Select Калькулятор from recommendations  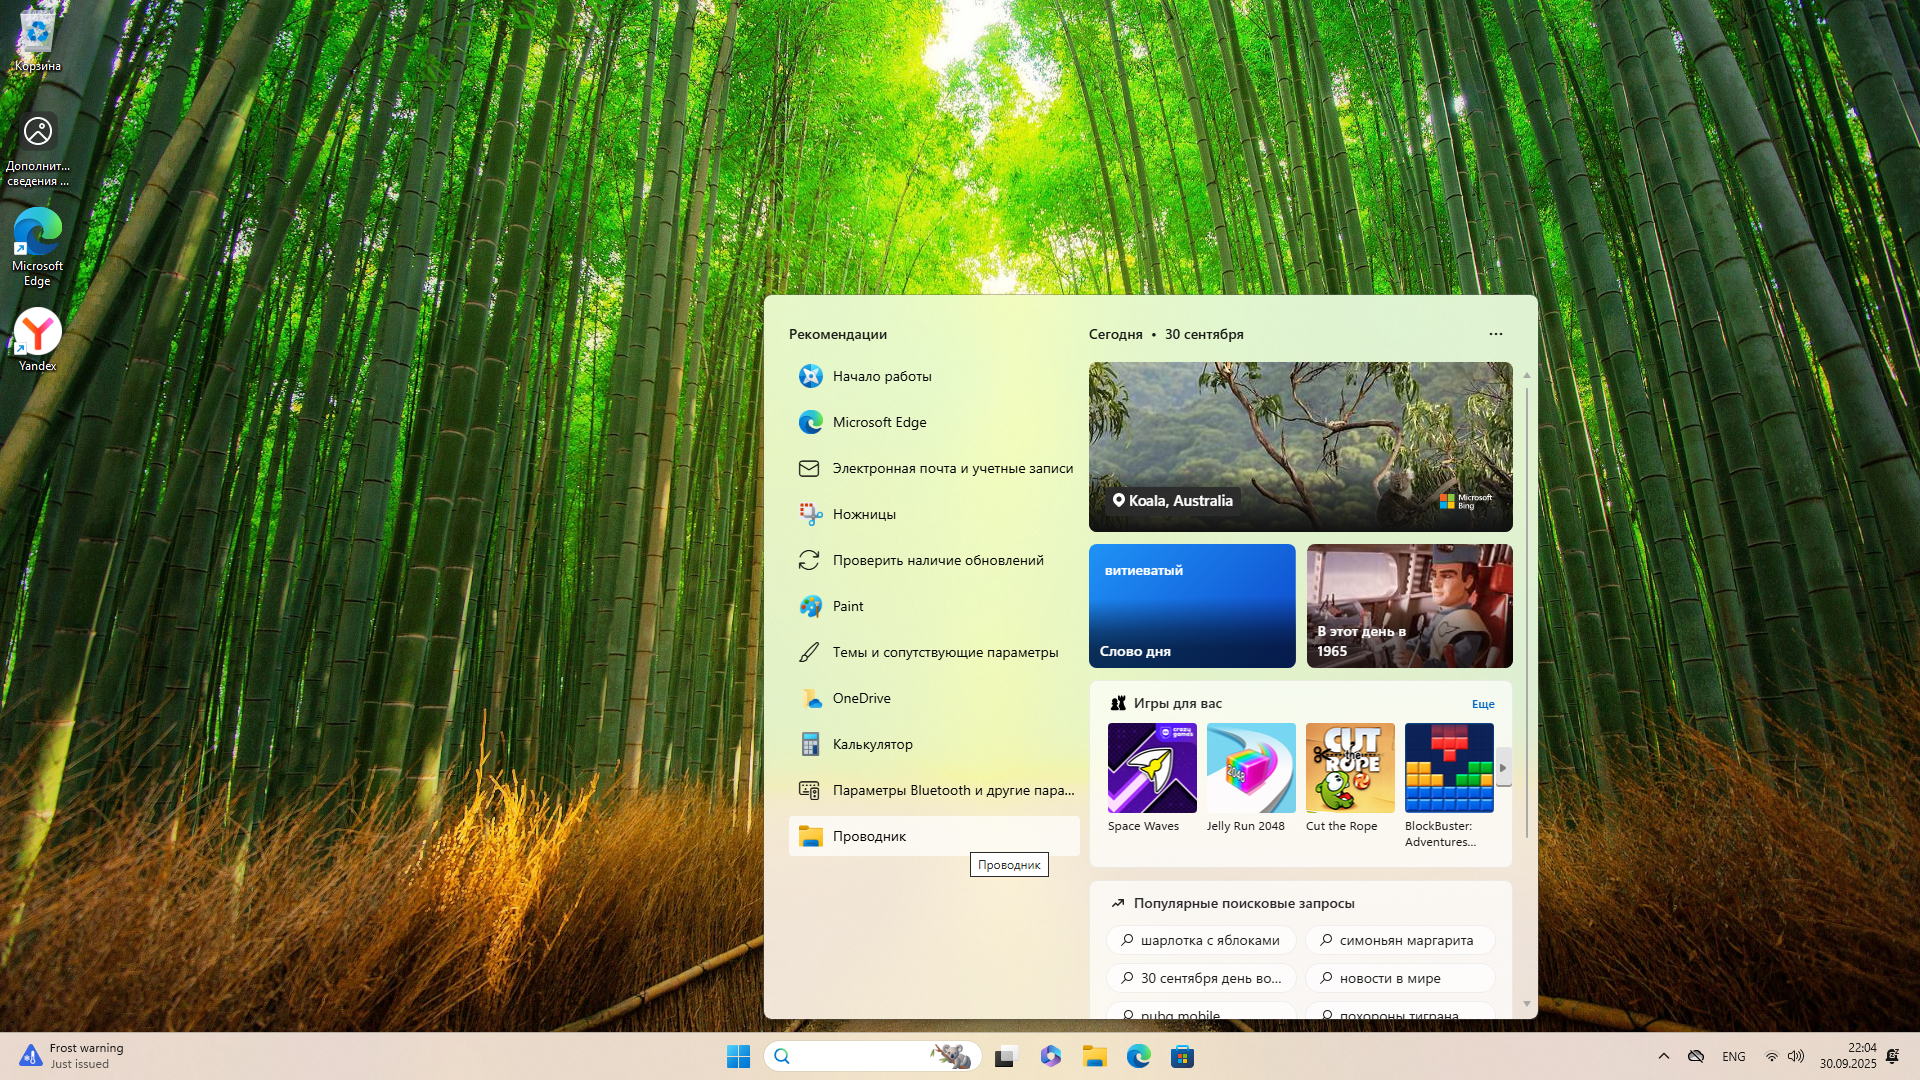pos(872,744)
